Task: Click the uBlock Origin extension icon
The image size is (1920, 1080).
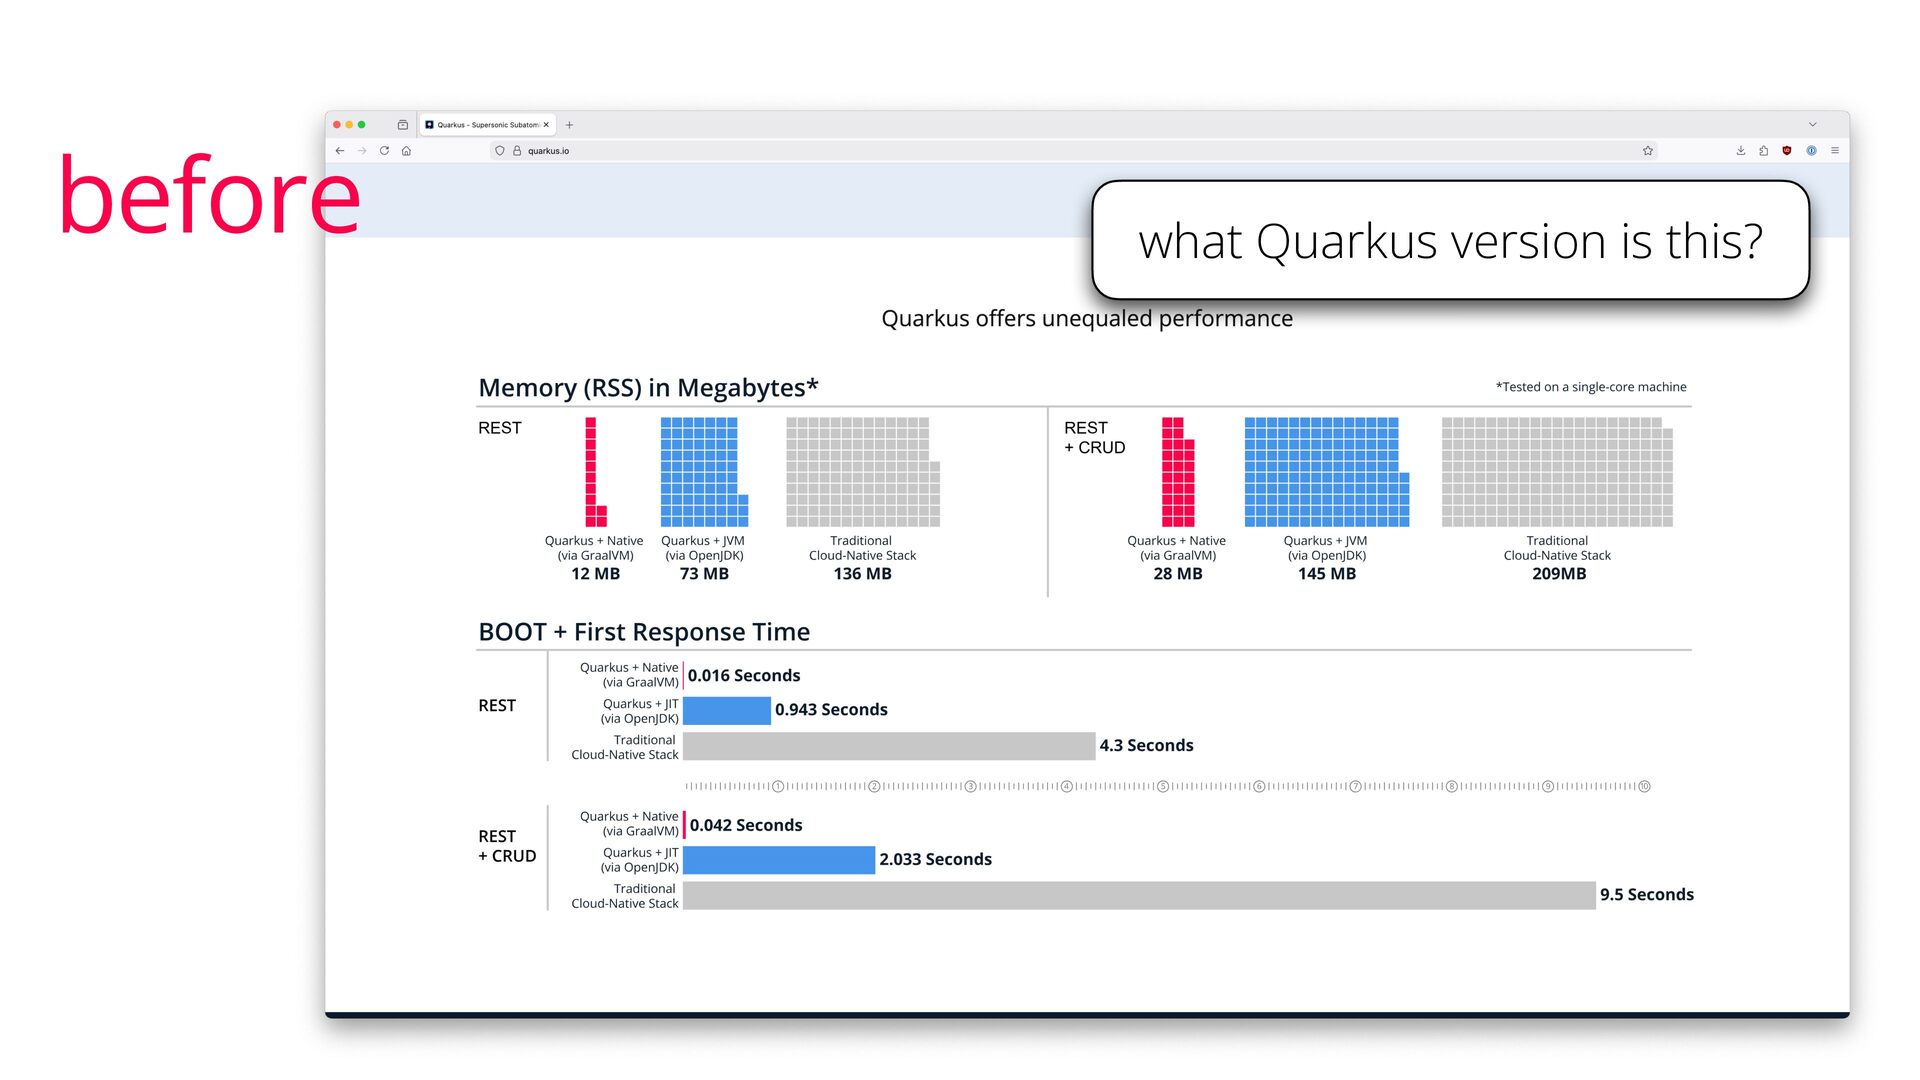Action: 1787,151
